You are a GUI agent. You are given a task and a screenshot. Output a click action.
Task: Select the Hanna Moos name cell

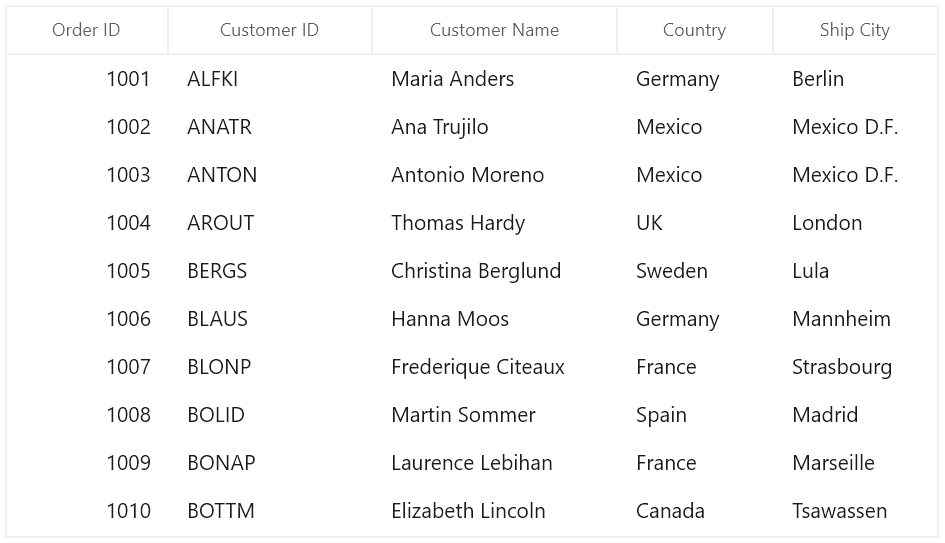pyautogui.click(x=494, y=319)
